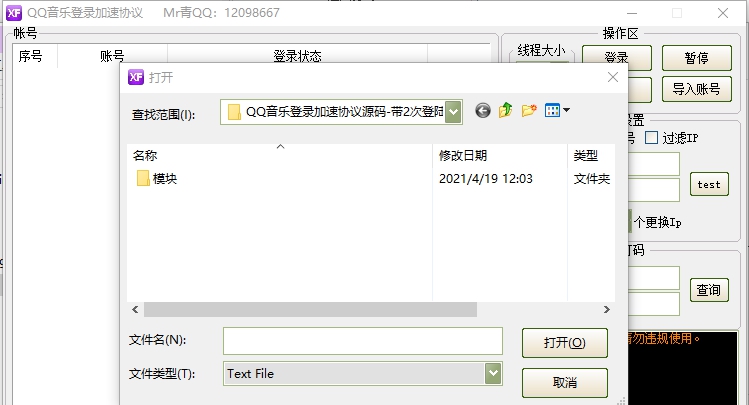Open view options dropdown arrow
Screen dimensions: 749x405
pyautogui.click(x=567, y=110)
